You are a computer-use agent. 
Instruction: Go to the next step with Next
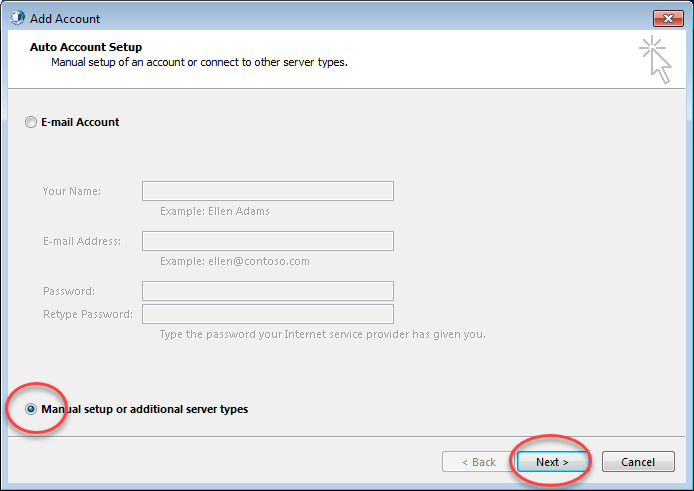(552, 462)
